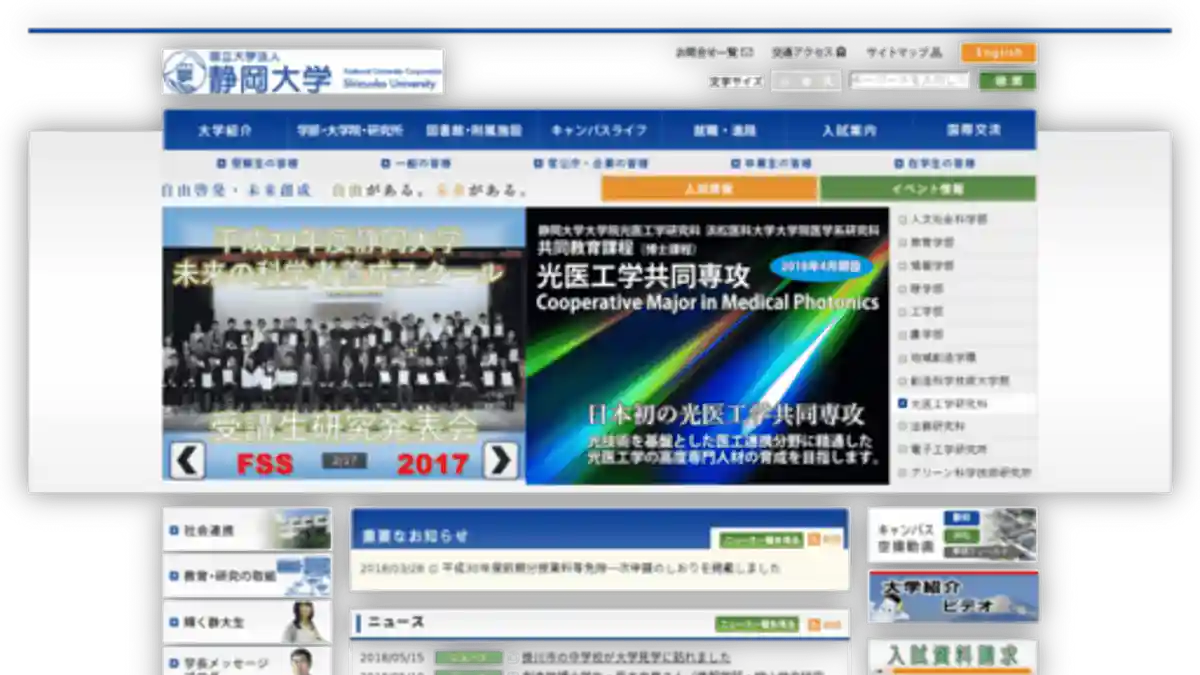Screen dimensions: 1200x675
Task: Click RSS icon in 重要なお知らせ header
Action: (x=815, y=540)
